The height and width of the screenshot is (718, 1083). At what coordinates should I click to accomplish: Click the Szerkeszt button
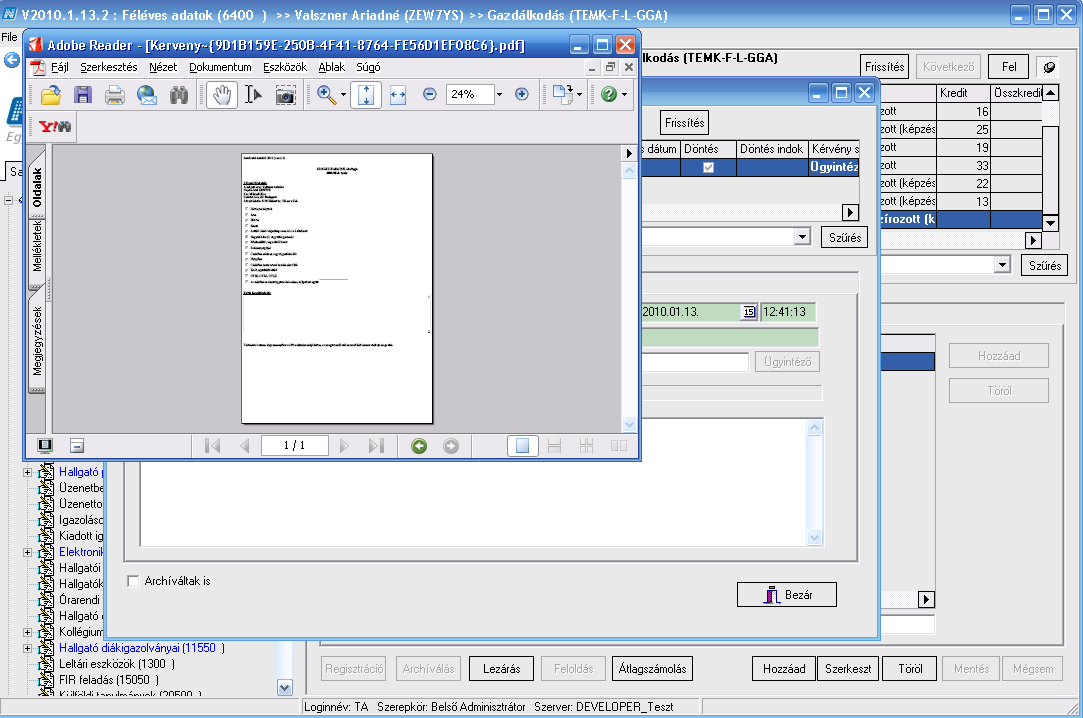(x=848, y=669)
